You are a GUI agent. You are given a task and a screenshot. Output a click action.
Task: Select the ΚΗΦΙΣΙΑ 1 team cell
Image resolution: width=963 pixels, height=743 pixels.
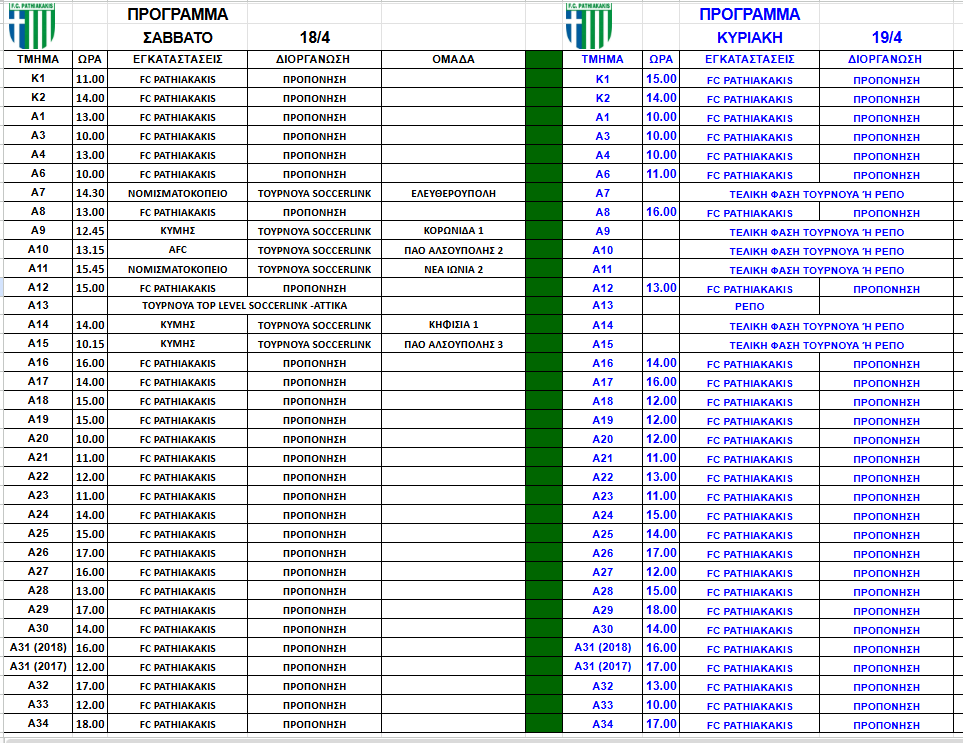[453, 325]
